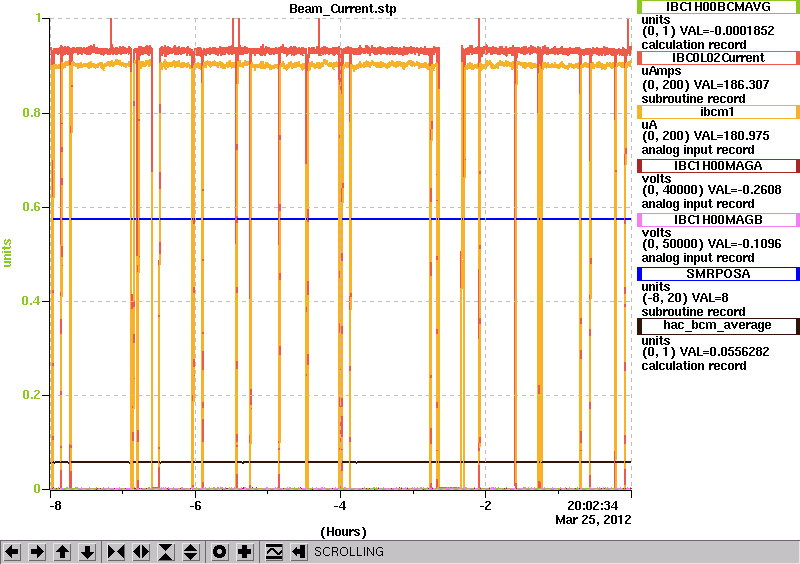This screenshot has height=564, width=800.
Task: Click the plus-sign toolbar icon
Action: coord(245,552)
